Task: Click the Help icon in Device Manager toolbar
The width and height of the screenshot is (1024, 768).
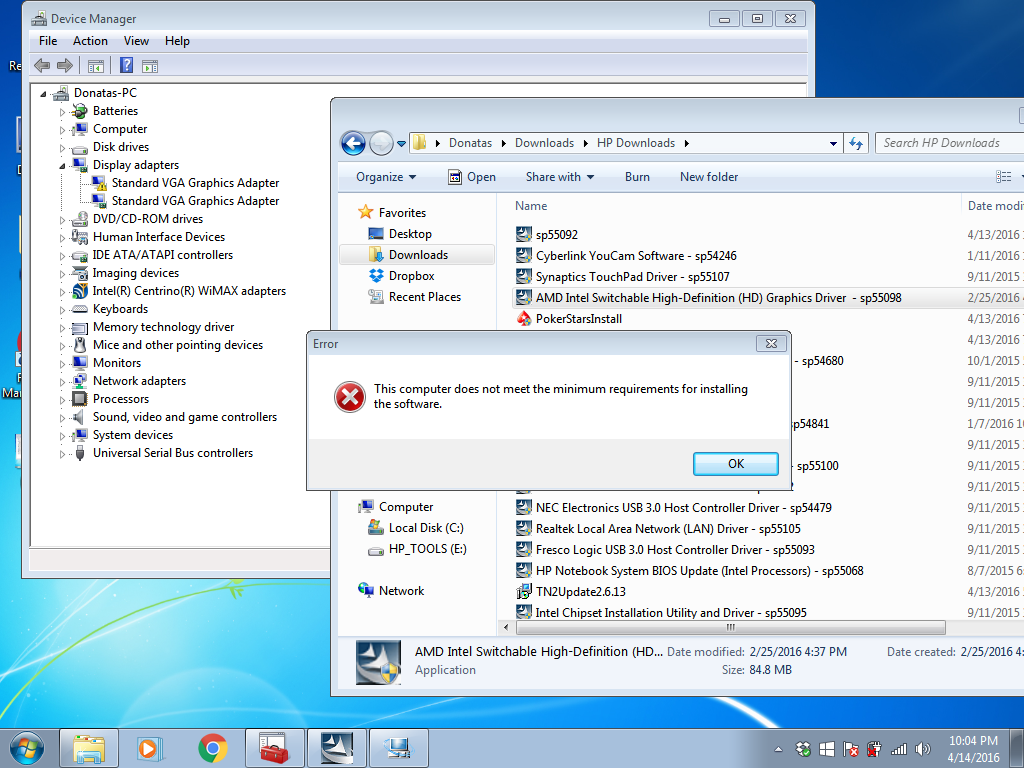Action: point(127,66)
